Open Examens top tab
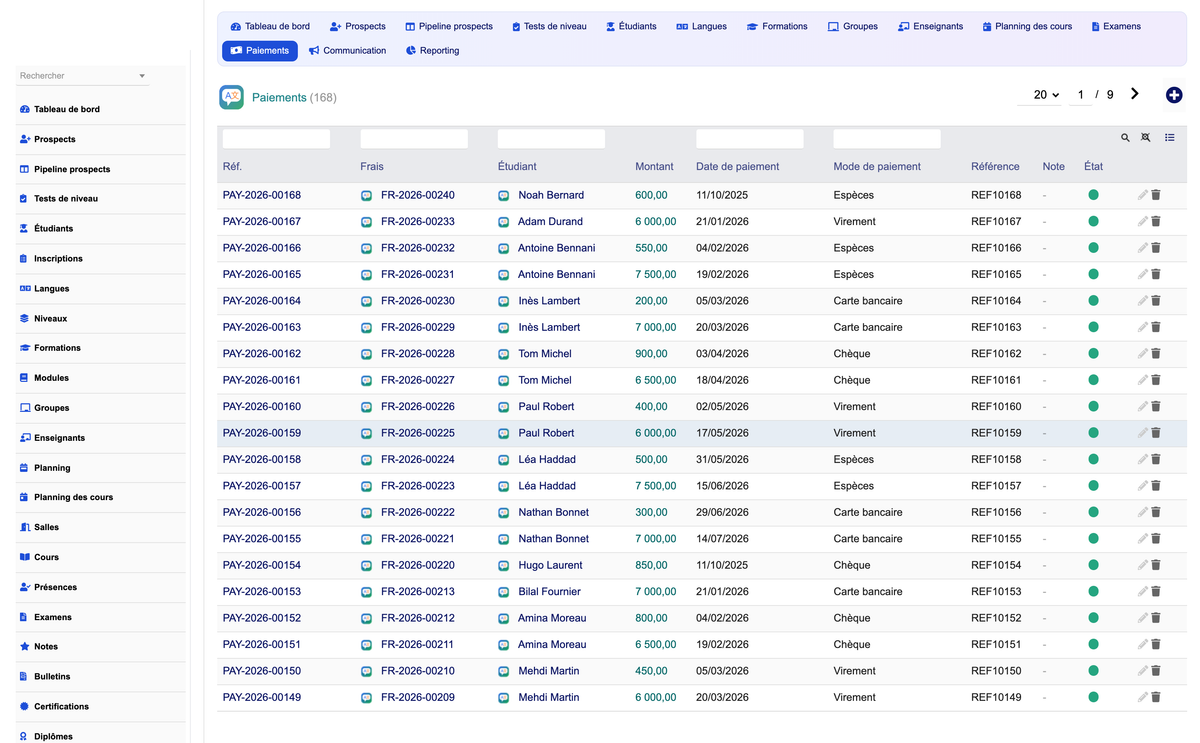The image size is (1200, 743). click(x=1116, y=26)
